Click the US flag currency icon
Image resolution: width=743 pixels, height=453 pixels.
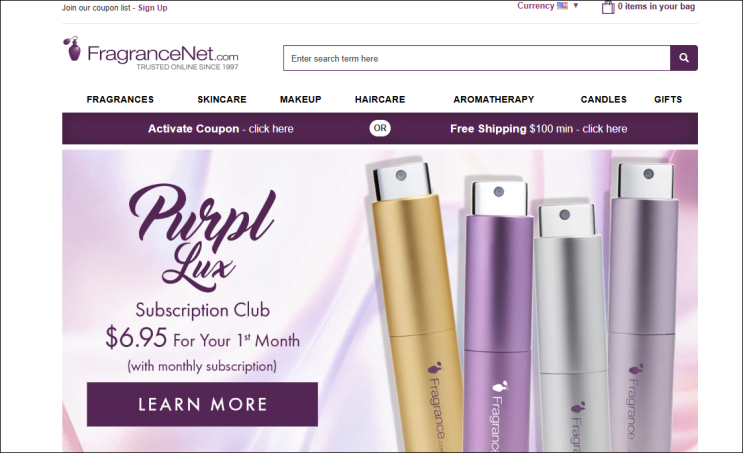[x=562, y=6]
